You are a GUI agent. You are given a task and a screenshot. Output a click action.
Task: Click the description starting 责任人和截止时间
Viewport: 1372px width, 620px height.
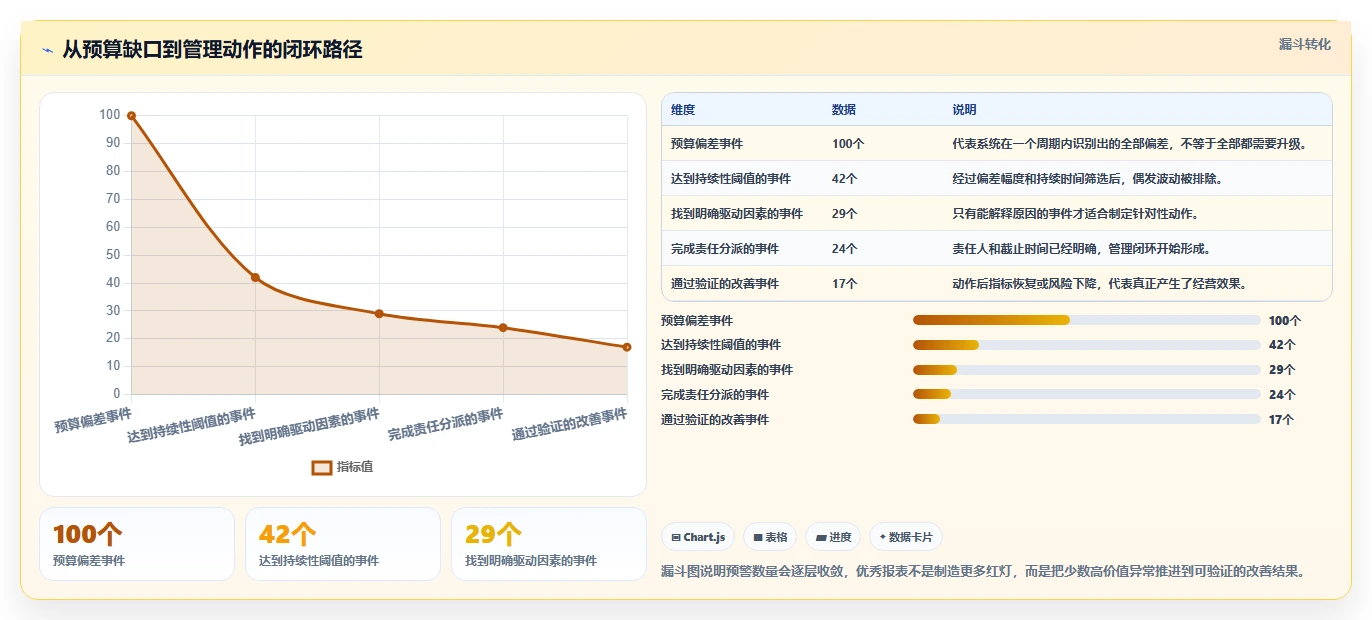pos(1083,249)
